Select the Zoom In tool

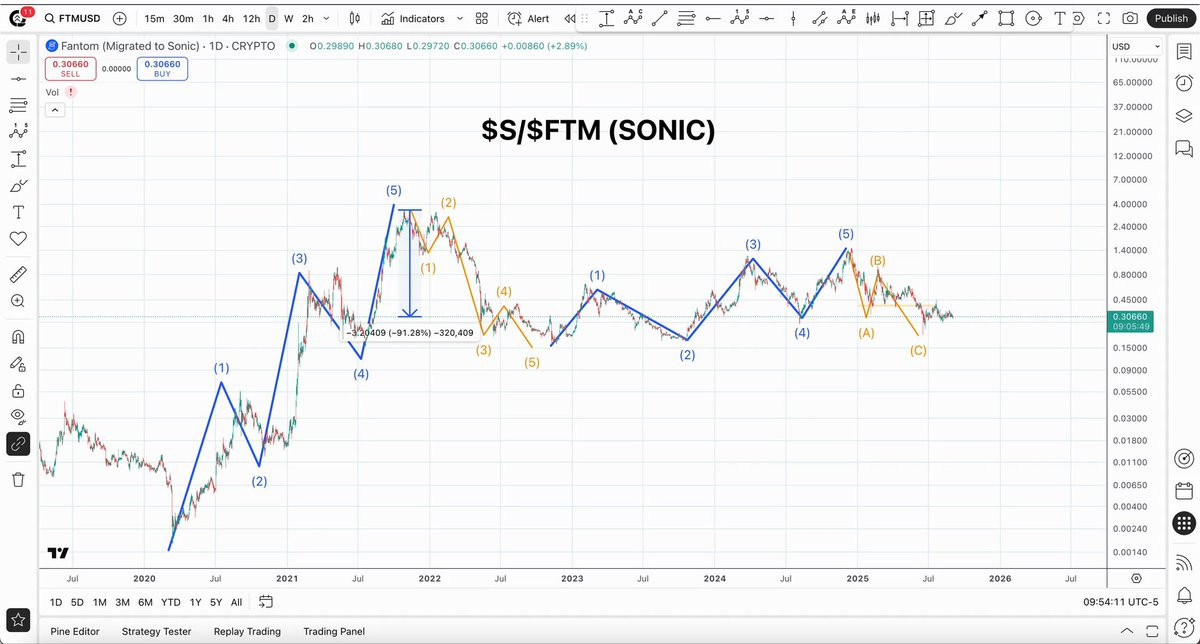pos(18,301)
